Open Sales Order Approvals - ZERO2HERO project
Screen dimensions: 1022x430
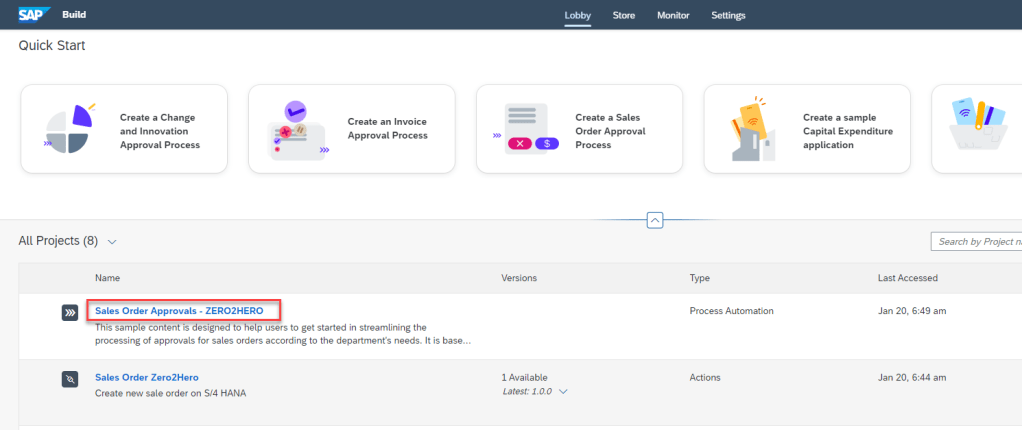tap(179, 311)
